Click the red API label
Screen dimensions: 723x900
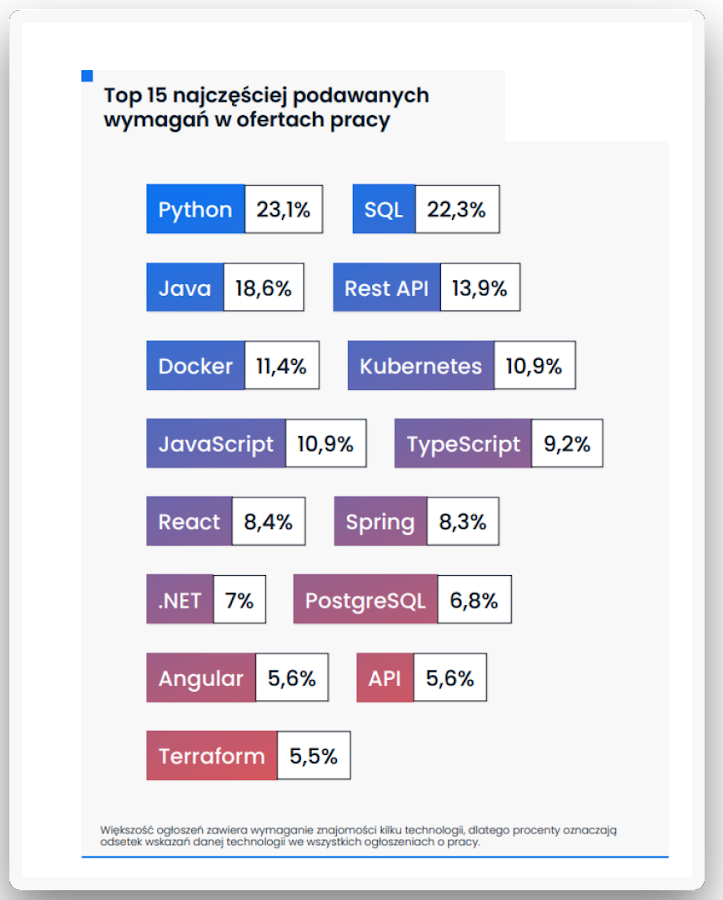pos(384,678)
